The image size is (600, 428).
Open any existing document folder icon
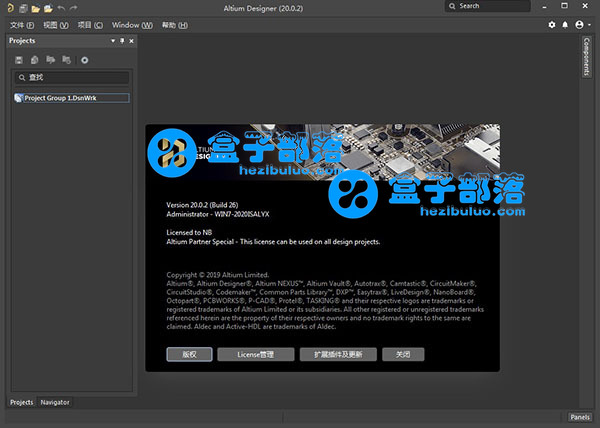pos(36,8)
